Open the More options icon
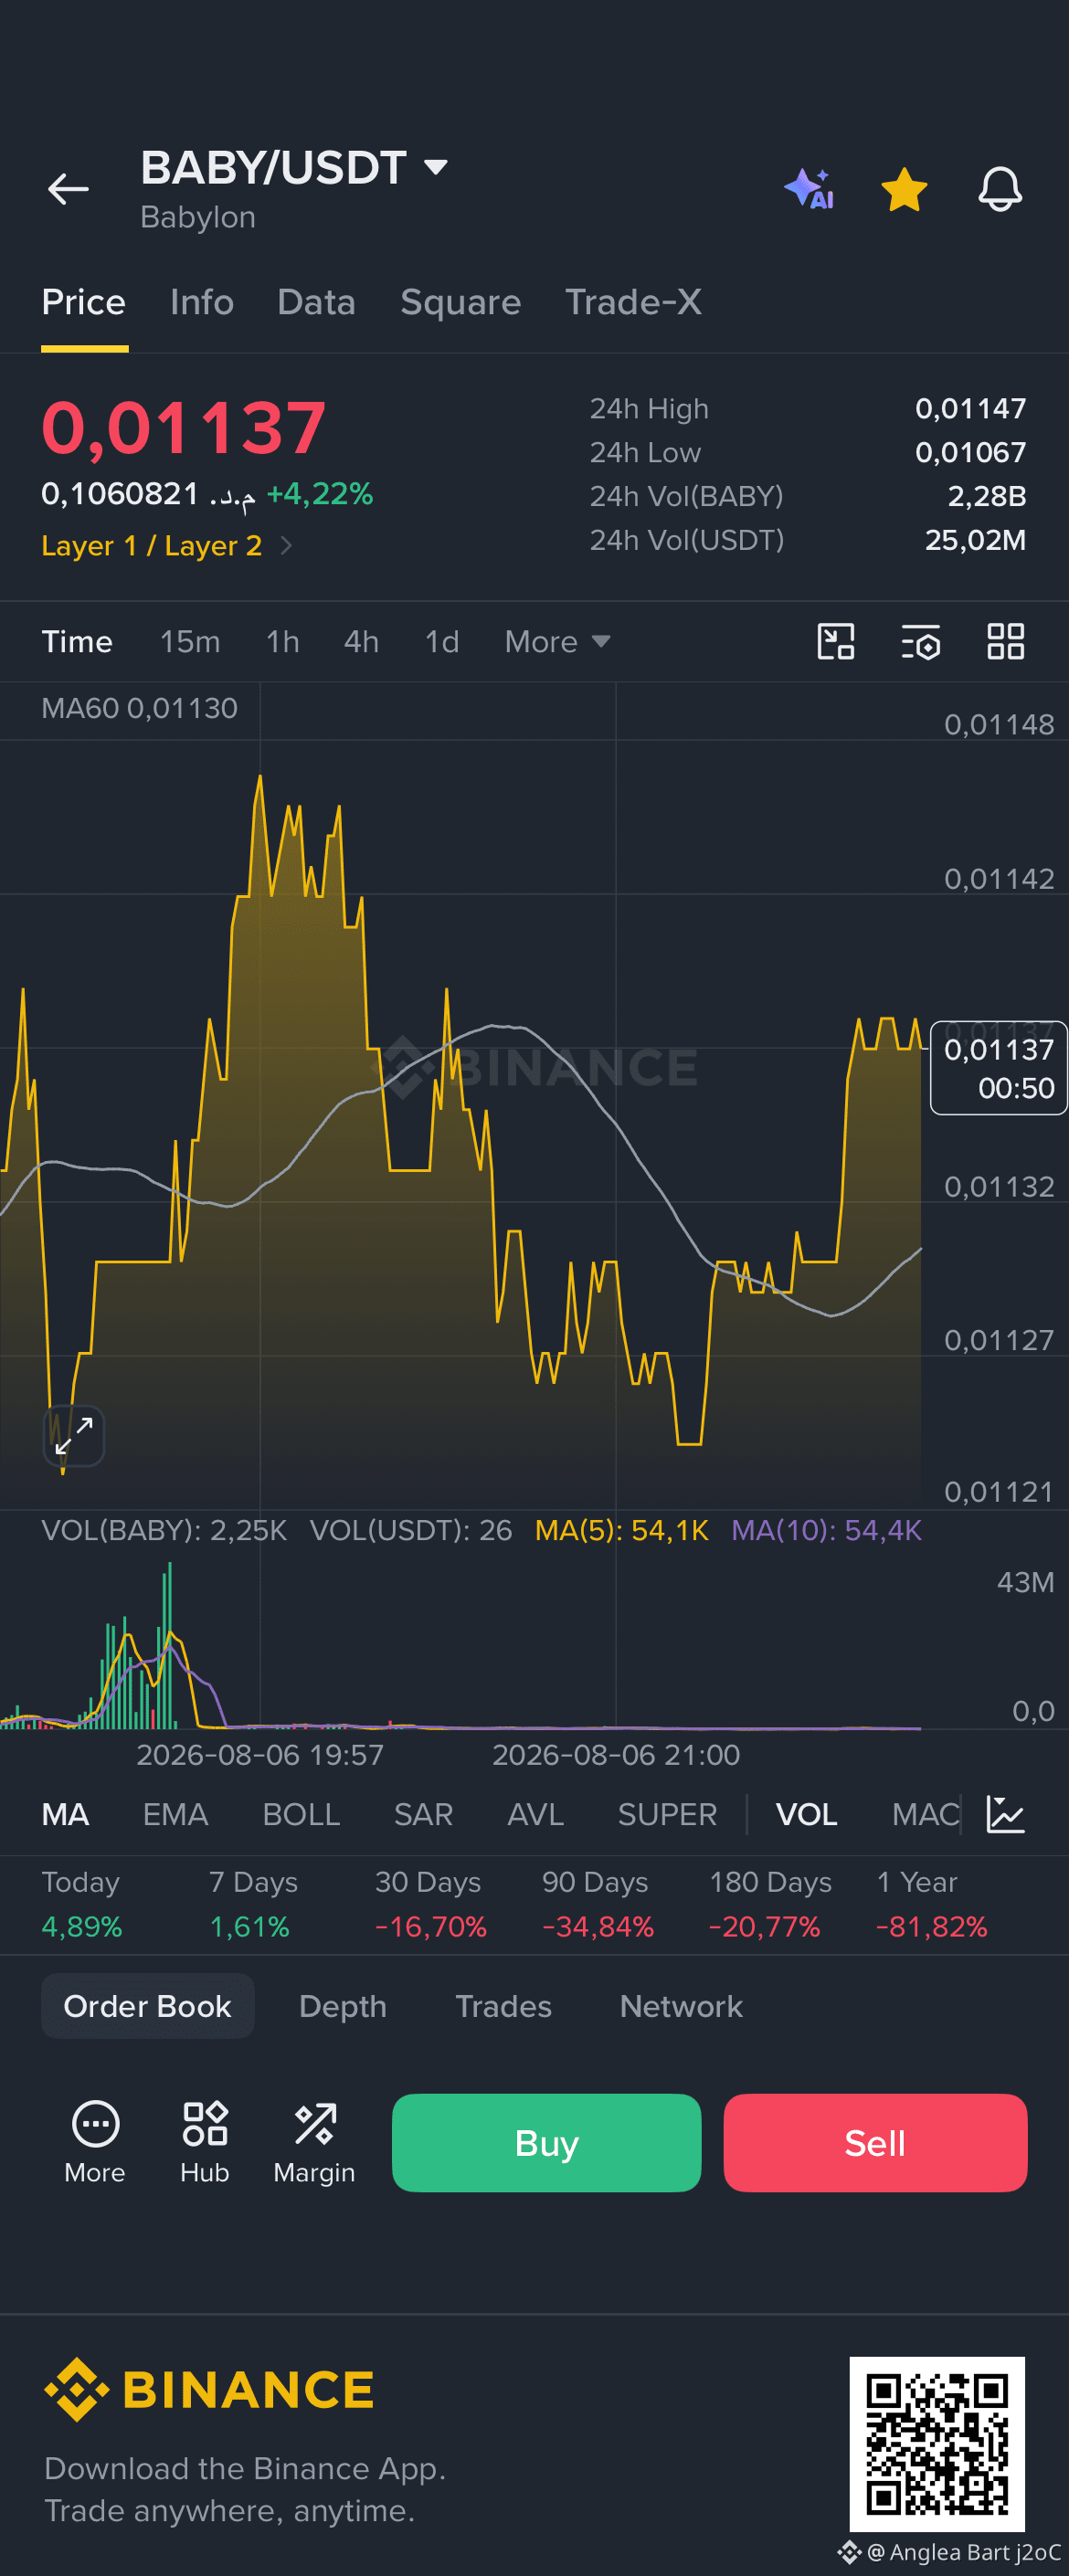 click(x=95, y=2142)
